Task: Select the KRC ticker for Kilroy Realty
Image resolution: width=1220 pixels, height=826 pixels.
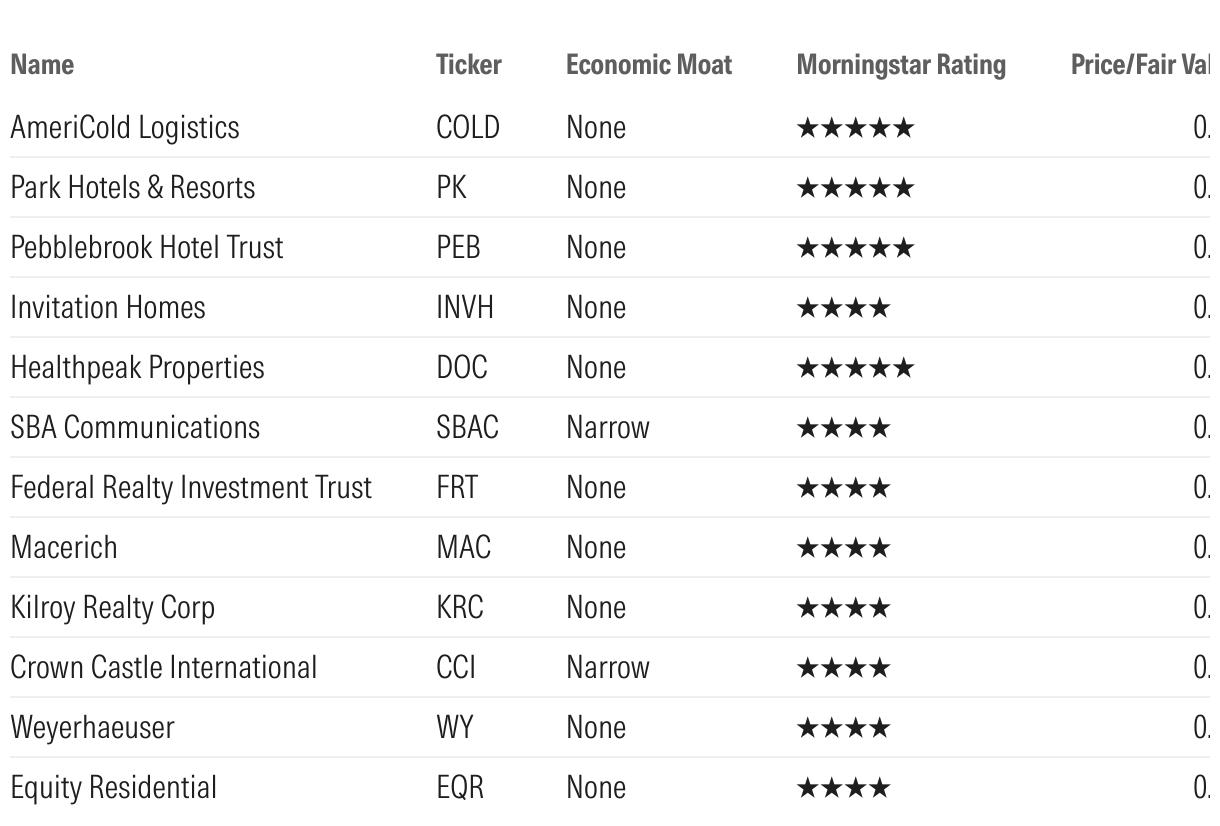Action: pos(459,608)
